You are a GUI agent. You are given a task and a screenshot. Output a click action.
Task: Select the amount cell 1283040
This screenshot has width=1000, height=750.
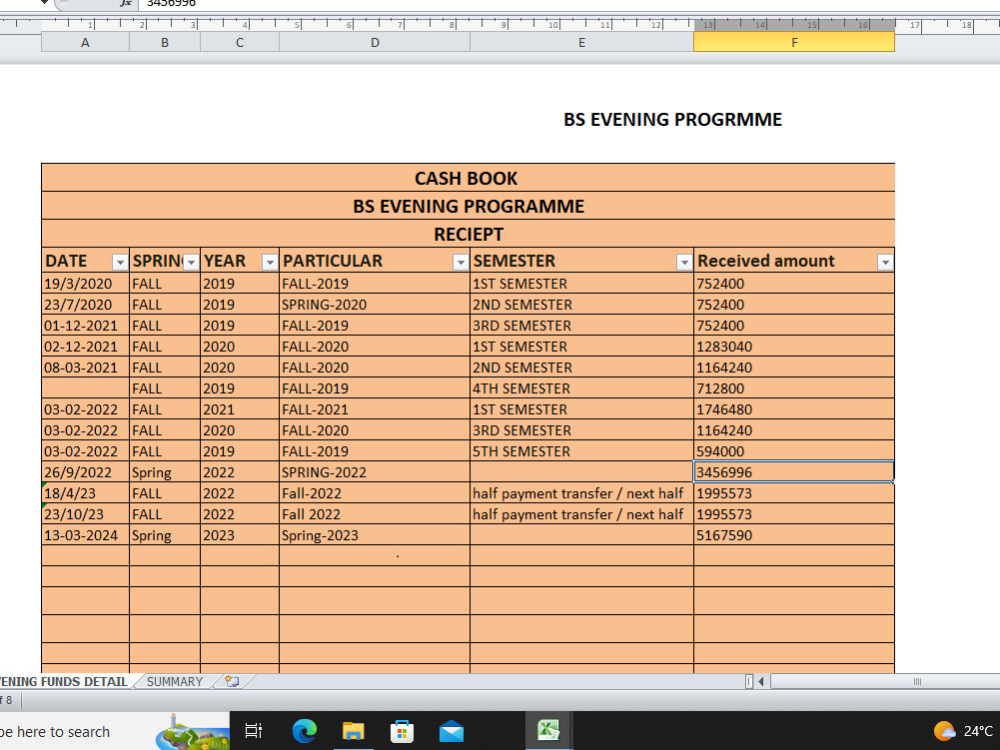pyautogui.click(x=794, y=346)
